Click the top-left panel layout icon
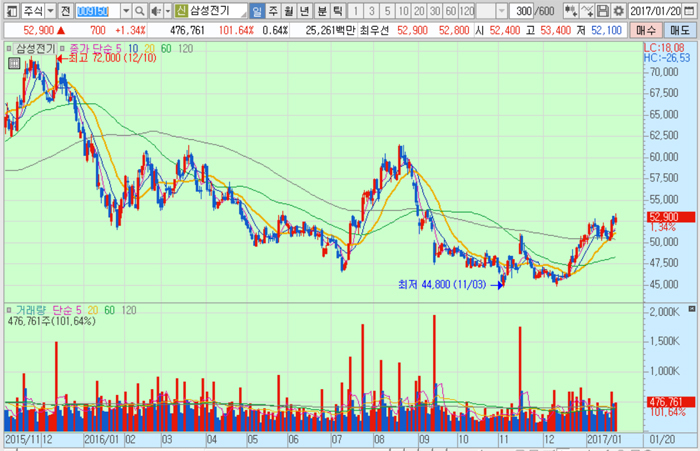 tap(9, 11)
